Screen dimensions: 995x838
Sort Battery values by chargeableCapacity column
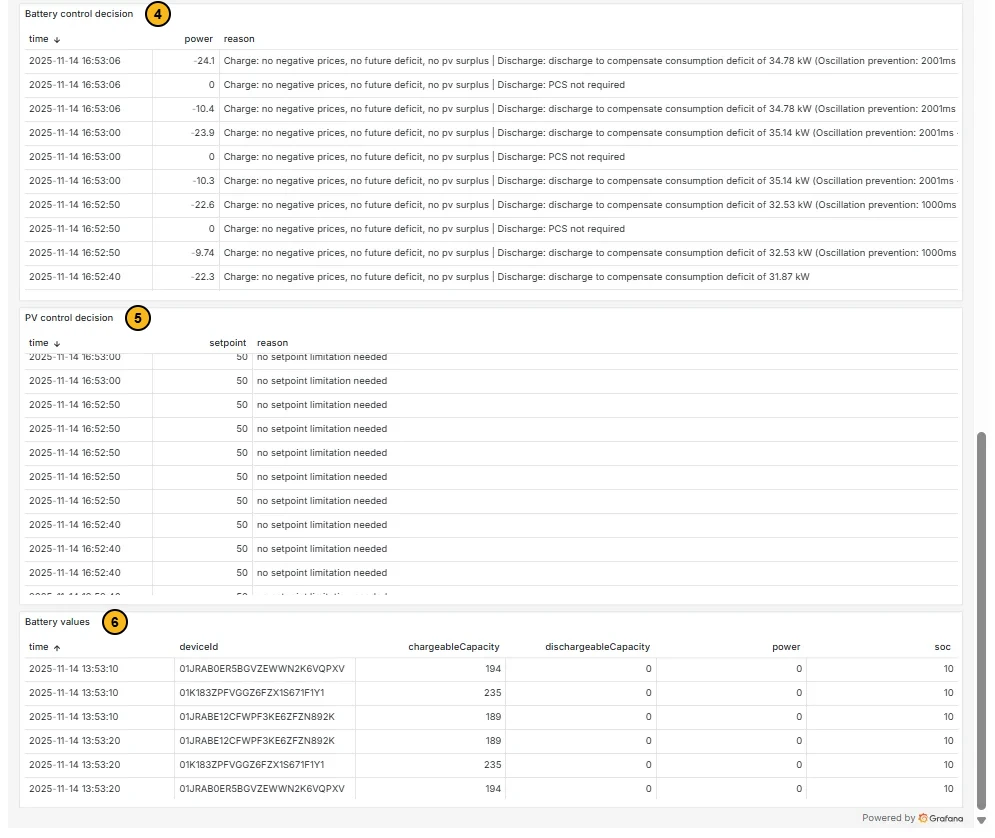pyautogui.click(x=454, y=646)
